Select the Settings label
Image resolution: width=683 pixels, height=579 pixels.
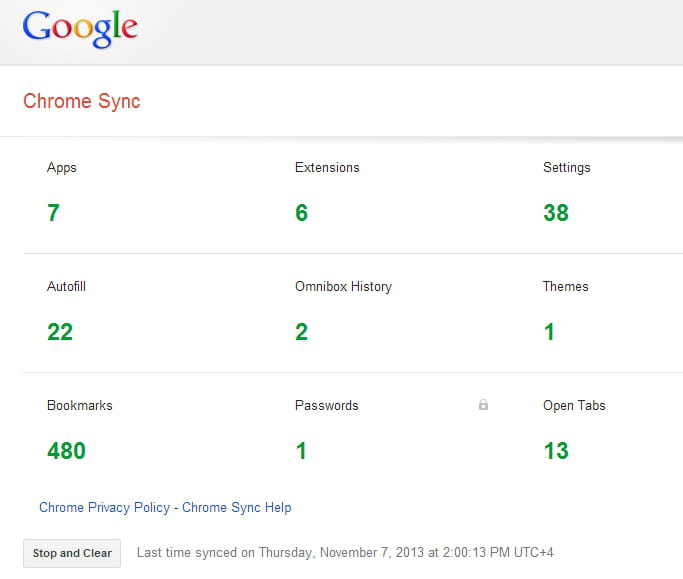tap(567, 168)
